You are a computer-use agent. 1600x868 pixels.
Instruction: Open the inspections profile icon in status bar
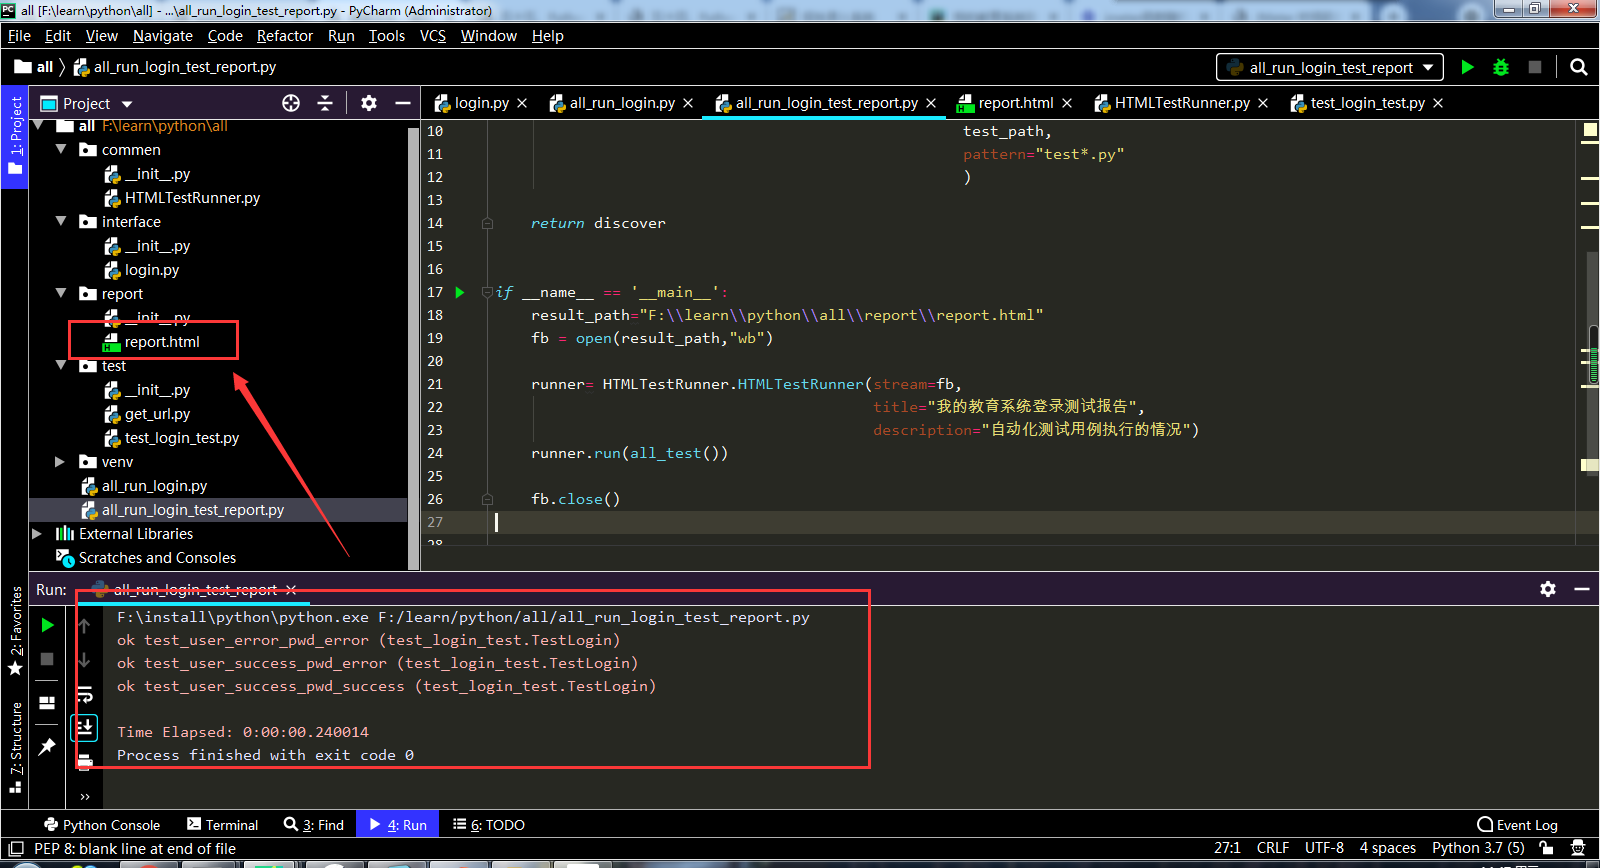pos(1578,848)
